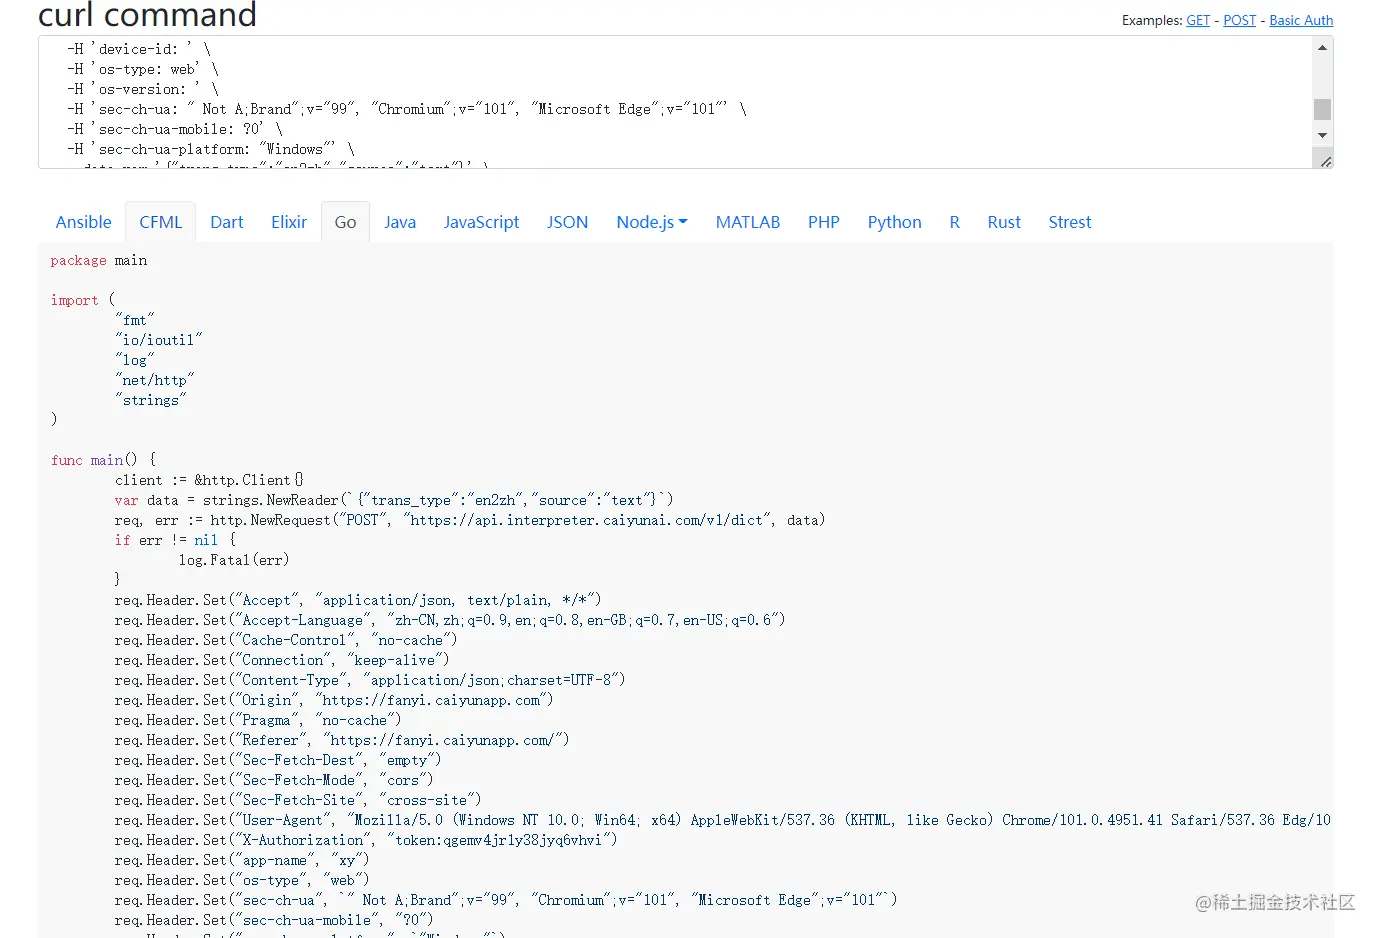This screenshot has height=938, width=1381.
Task: Open the POST example link
Action: [1239, 20]
